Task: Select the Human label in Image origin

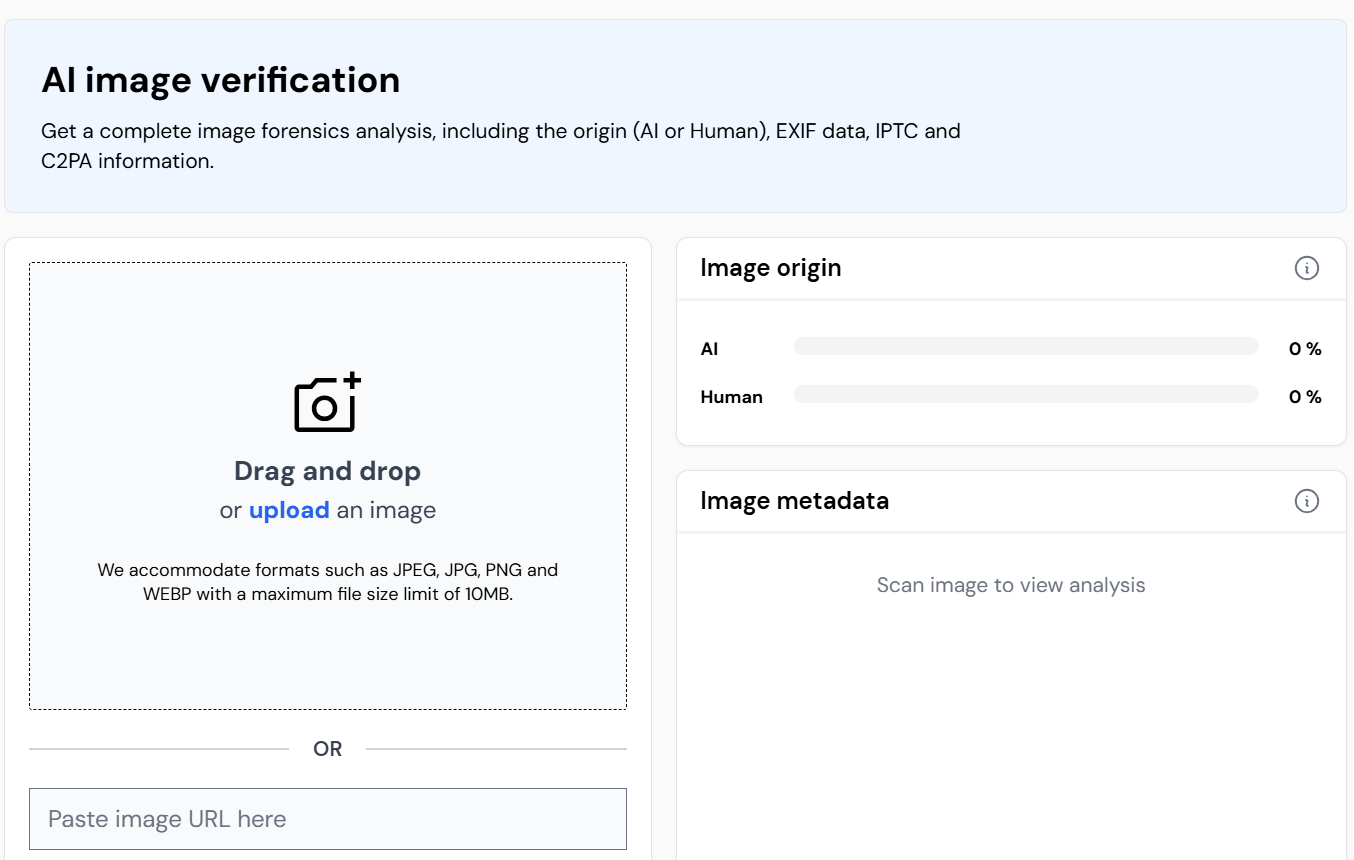Action: [x=731, y=397]
